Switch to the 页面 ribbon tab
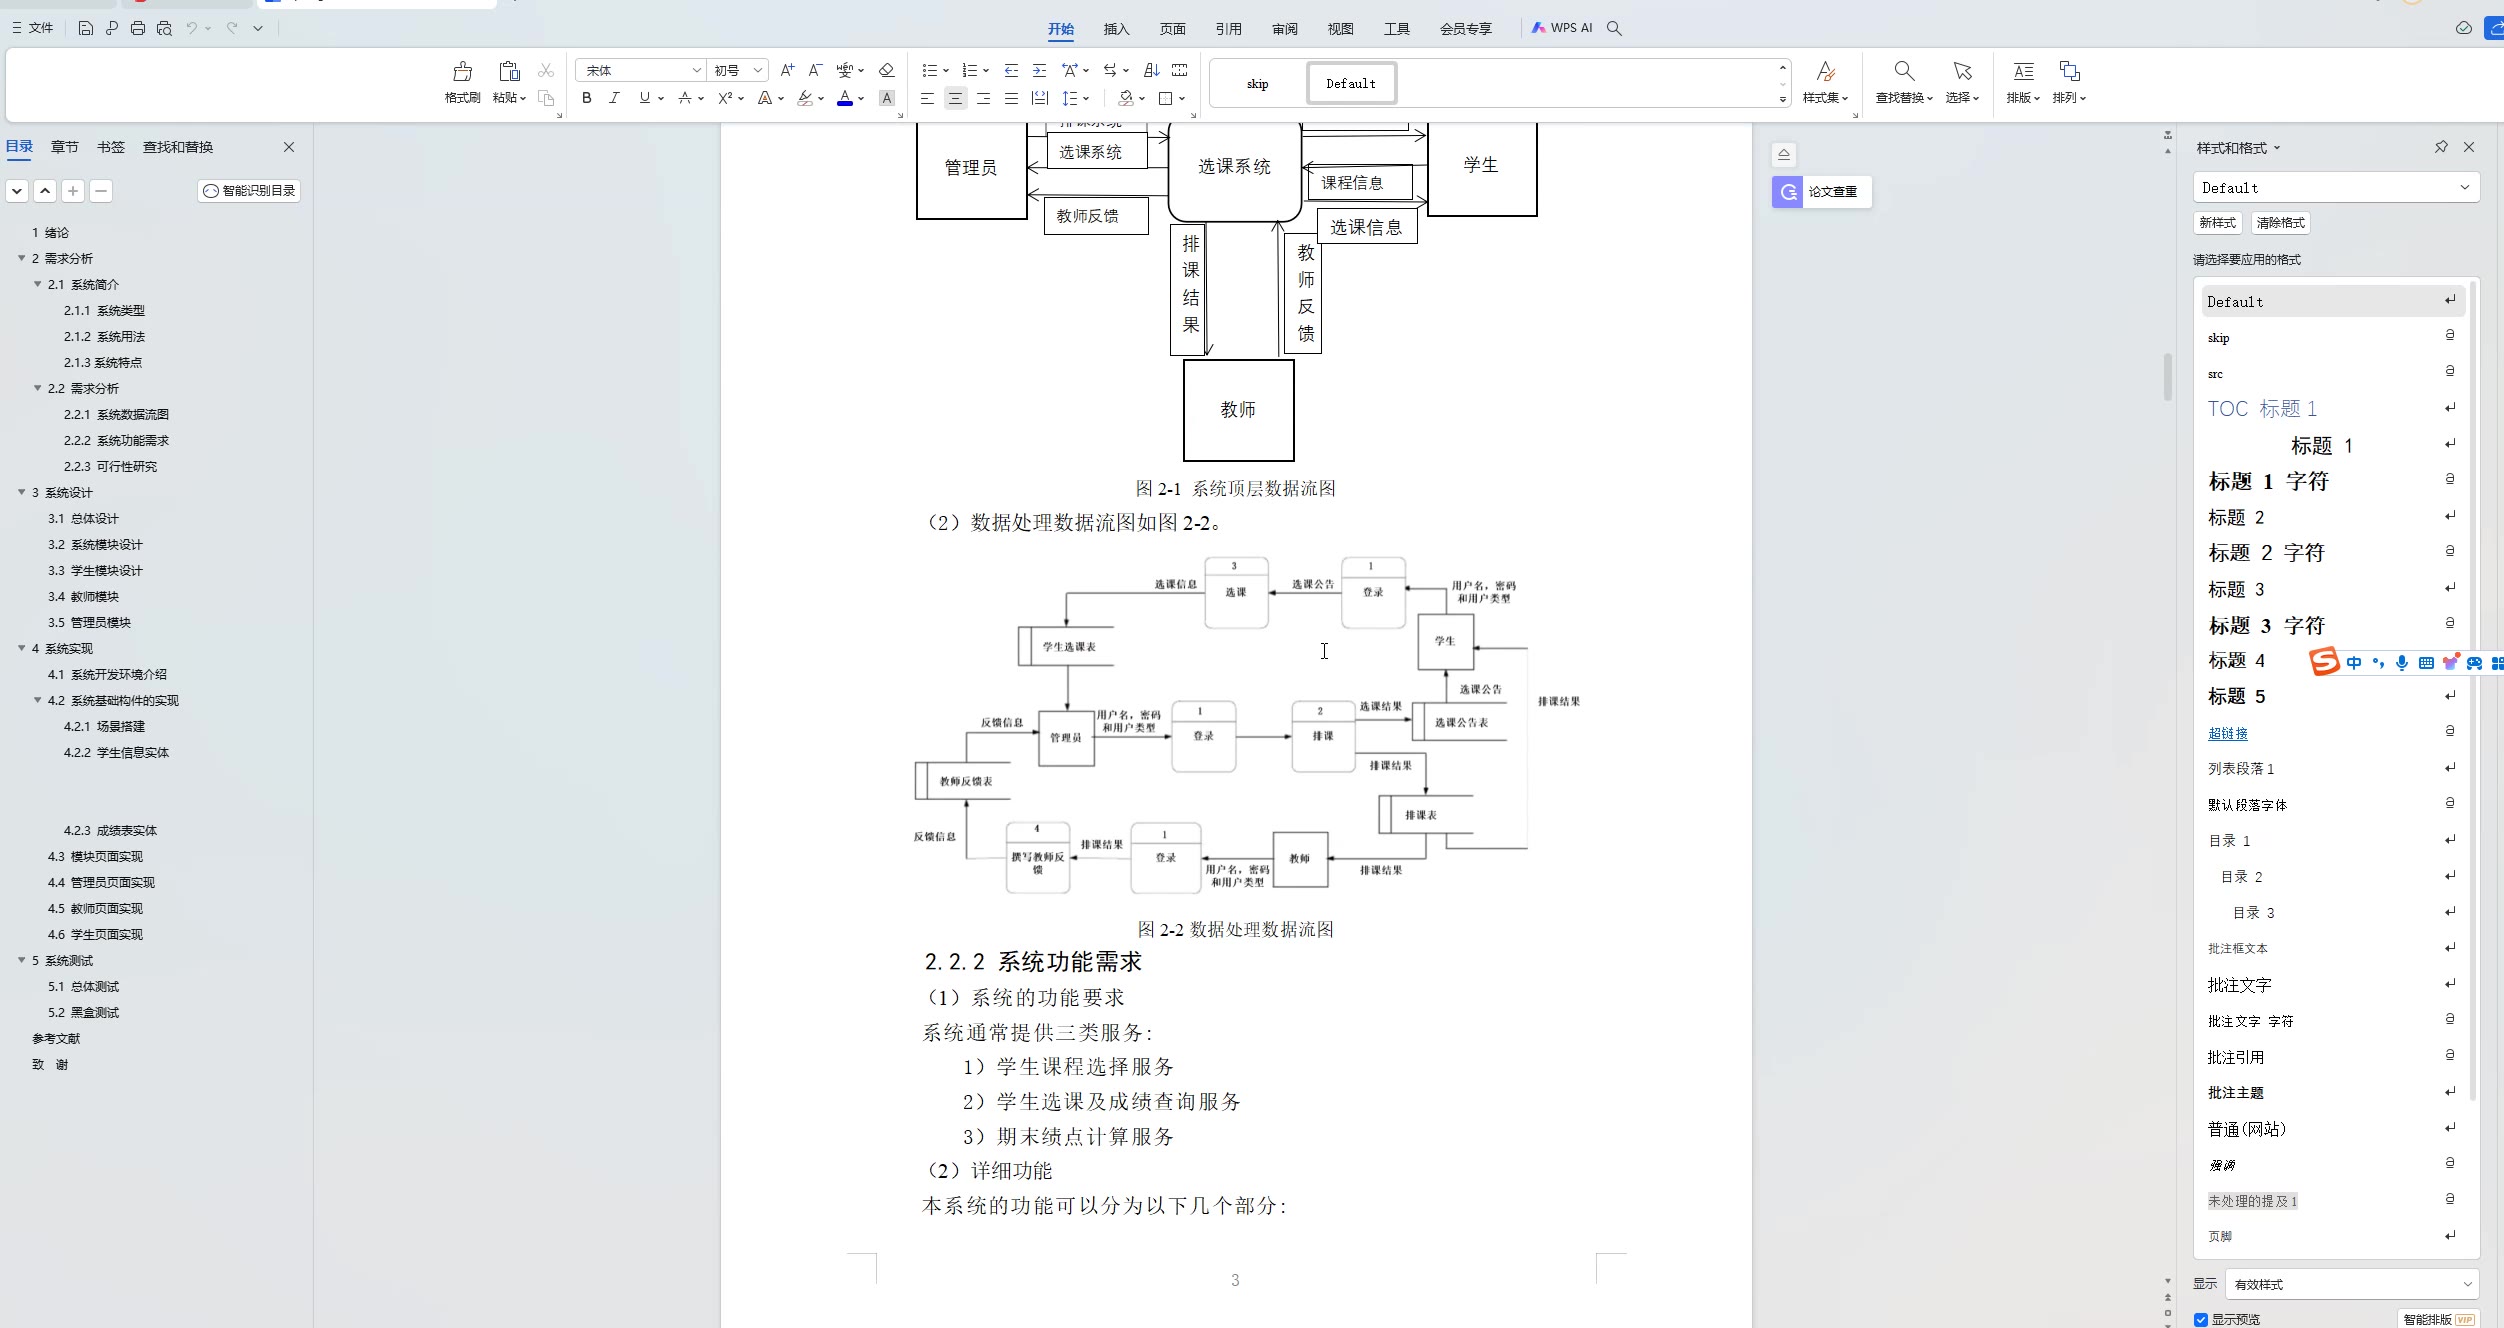This screenshot has width=2504, height=1328. 1172,28
